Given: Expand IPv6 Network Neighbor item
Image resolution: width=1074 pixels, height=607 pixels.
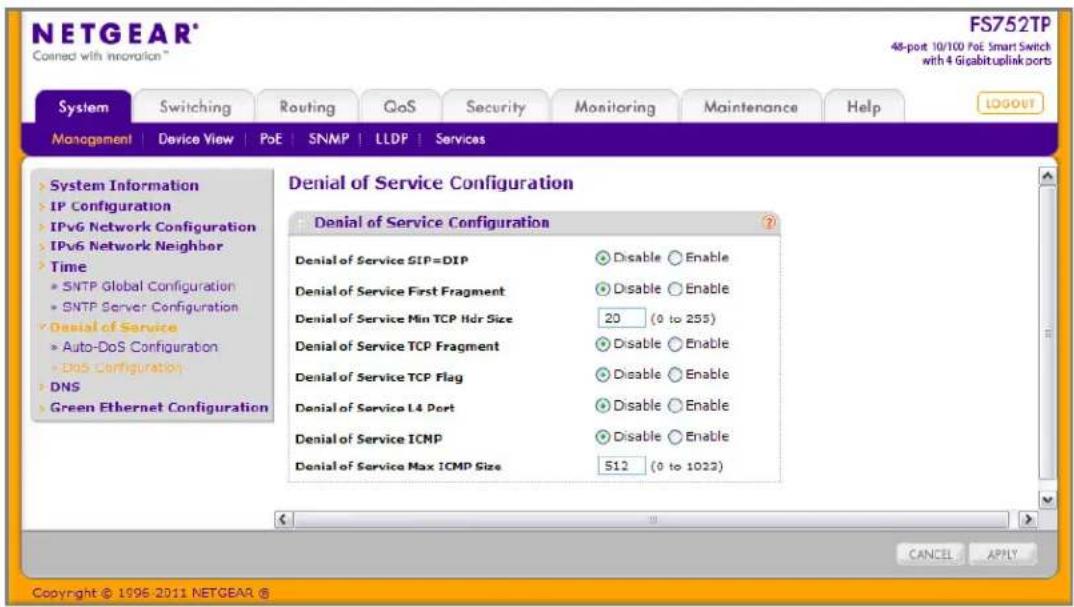Looking at the screenshot, I should click(136, 246).
